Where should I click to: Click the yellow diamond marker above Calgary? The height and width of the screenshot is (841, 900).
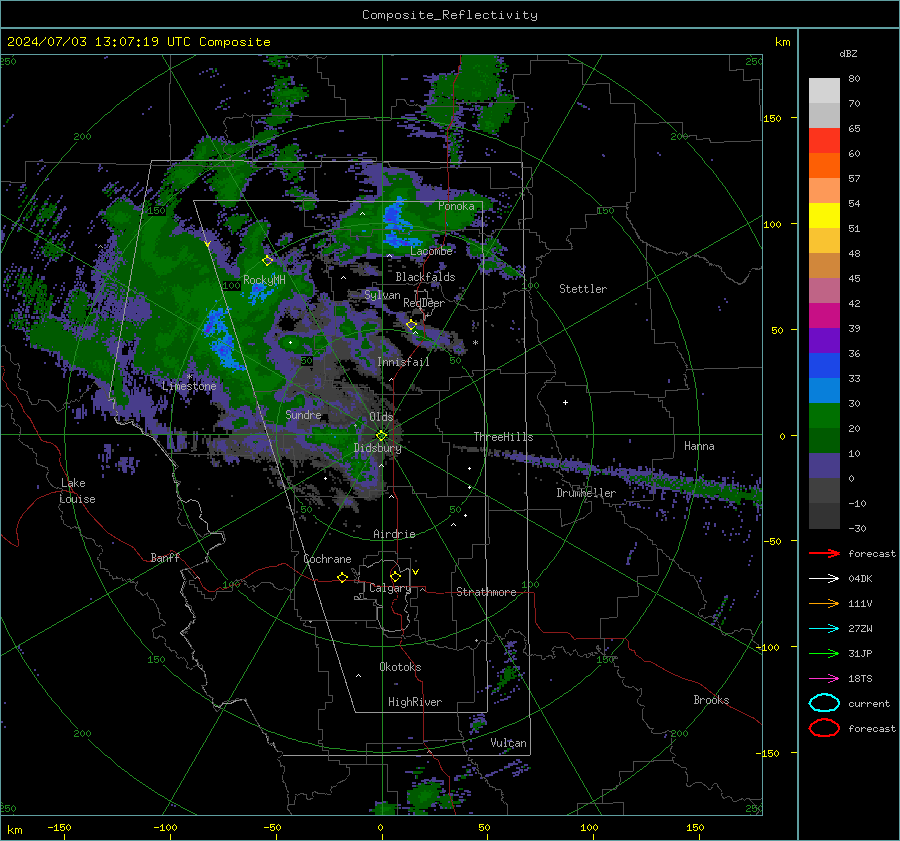(x=395, y=576)
